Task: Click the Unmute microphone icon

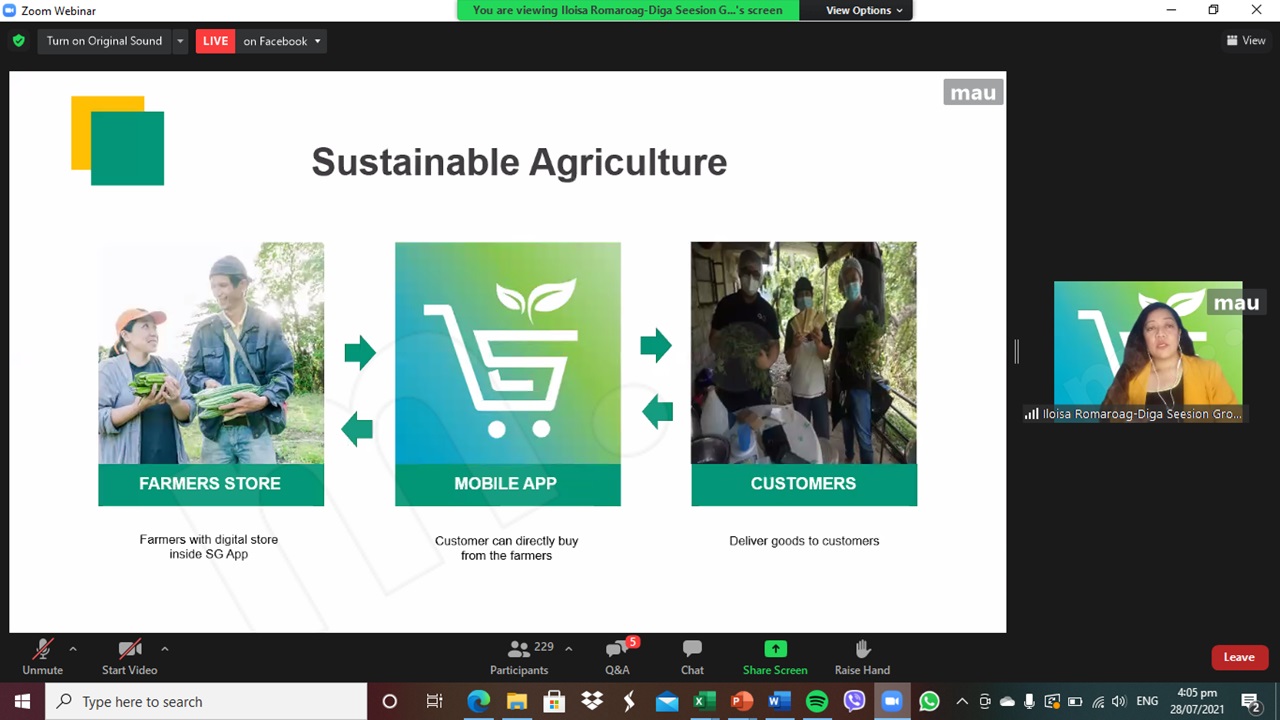Action: (42, 650)
